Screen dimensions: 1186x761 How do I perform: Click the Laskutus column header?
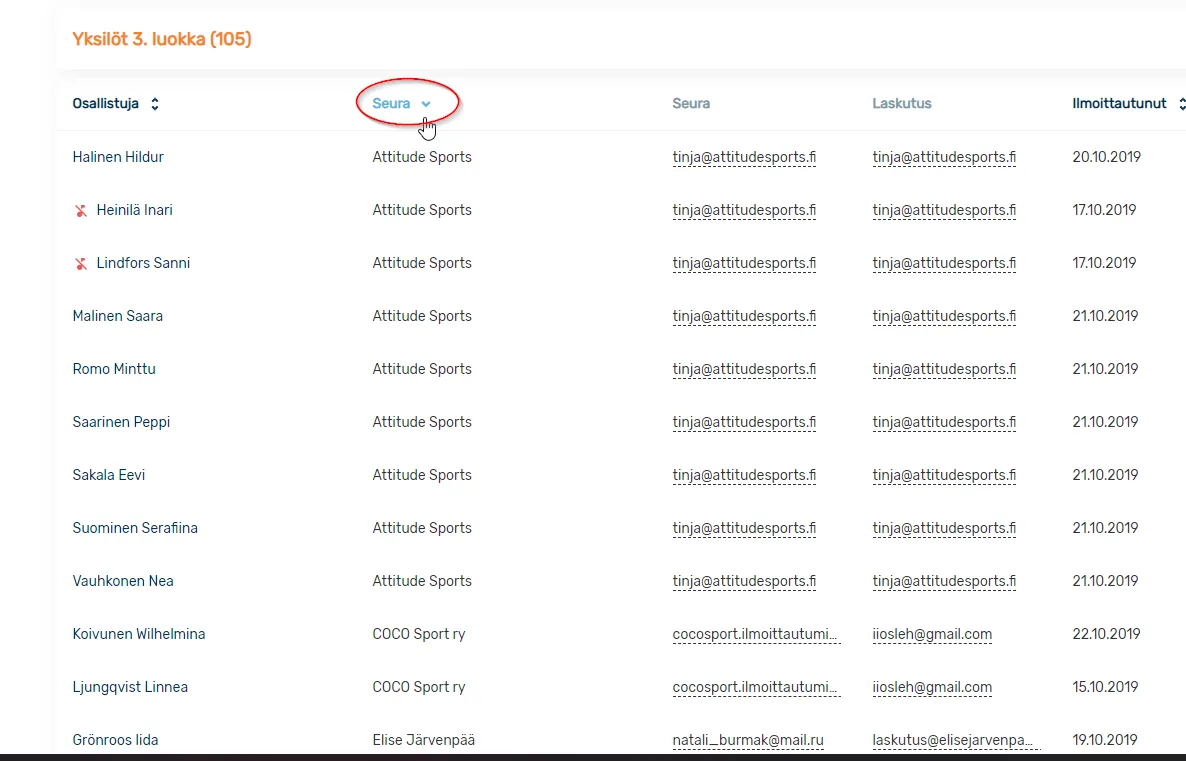[902, 104]
